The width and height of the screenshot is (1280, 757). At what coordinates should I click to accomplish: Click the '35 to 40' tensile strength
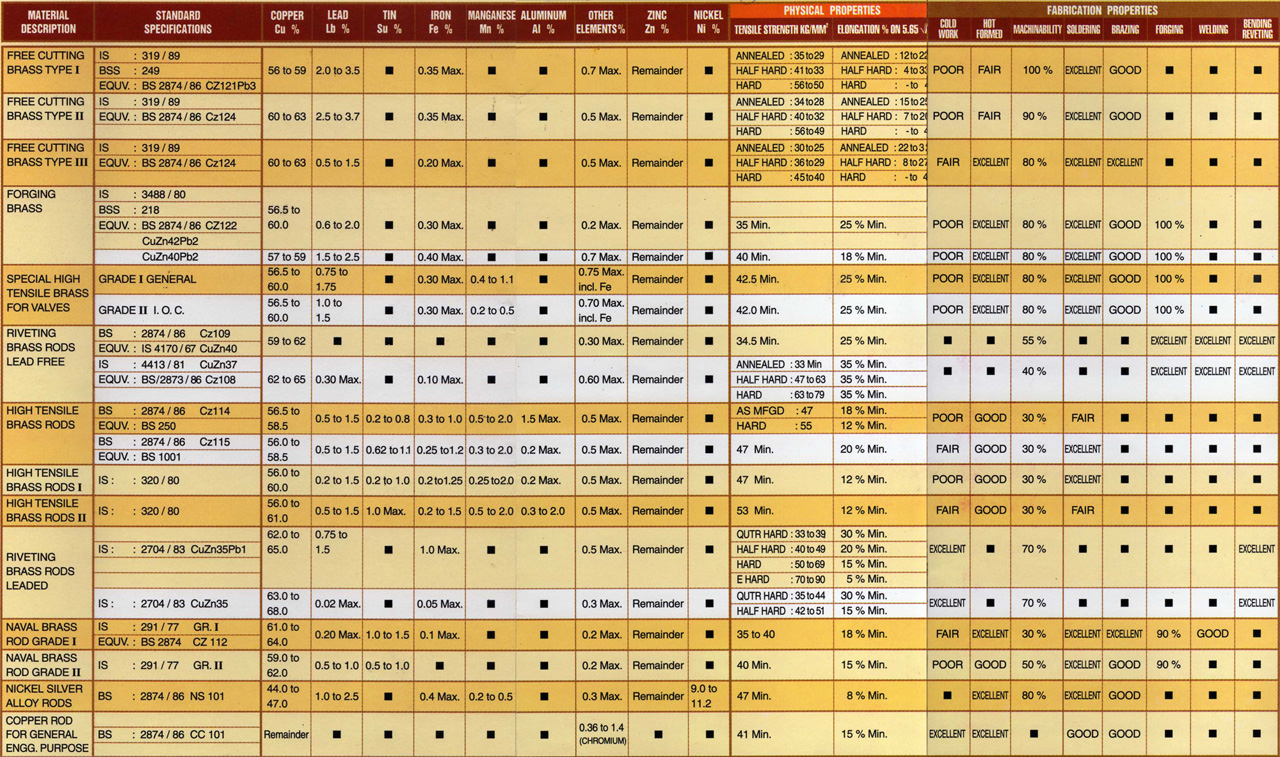(x=757, y=634)
